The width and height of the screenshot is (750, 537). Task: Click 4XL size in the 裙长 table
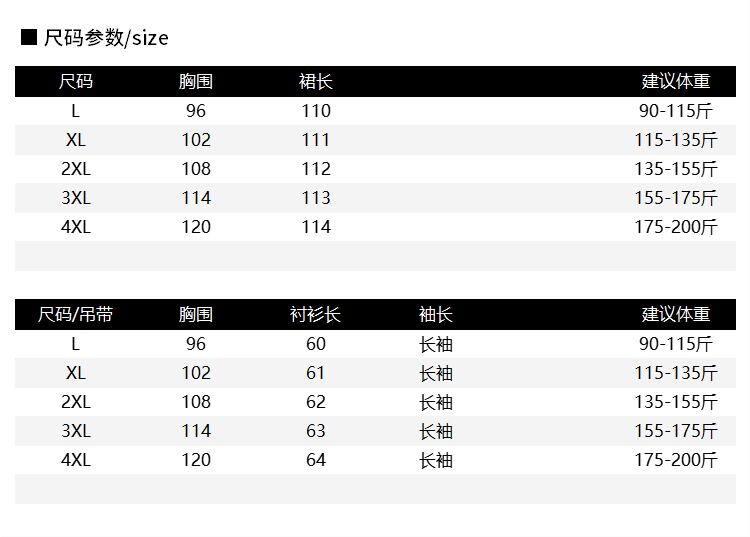76,227
